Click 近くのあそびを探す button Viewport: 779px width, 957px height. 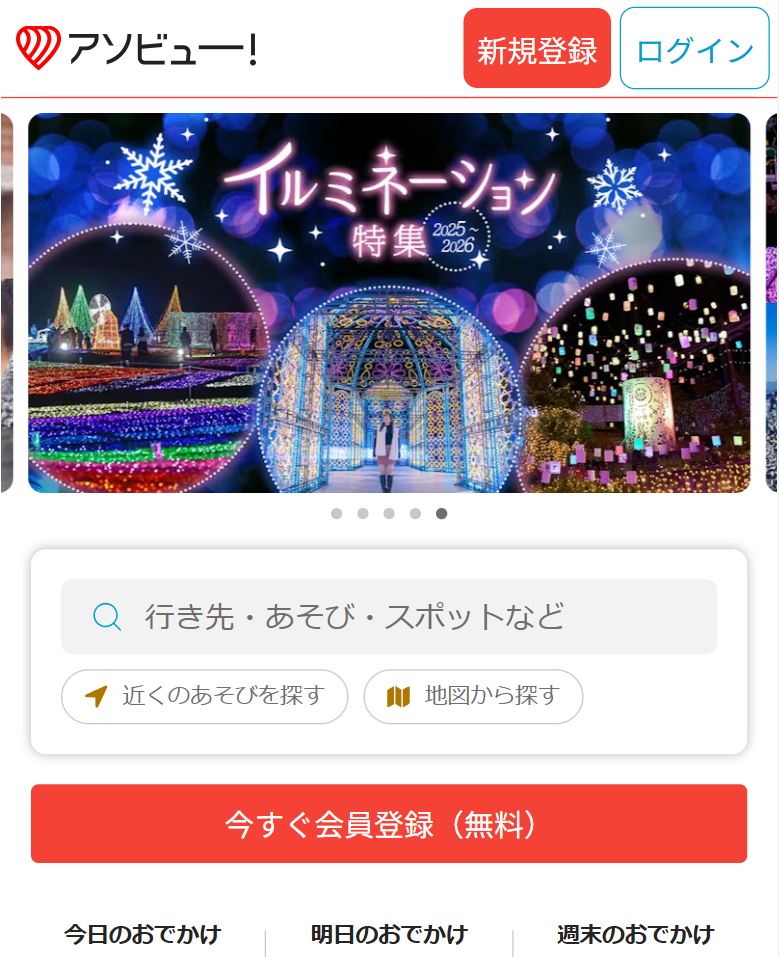205,696
